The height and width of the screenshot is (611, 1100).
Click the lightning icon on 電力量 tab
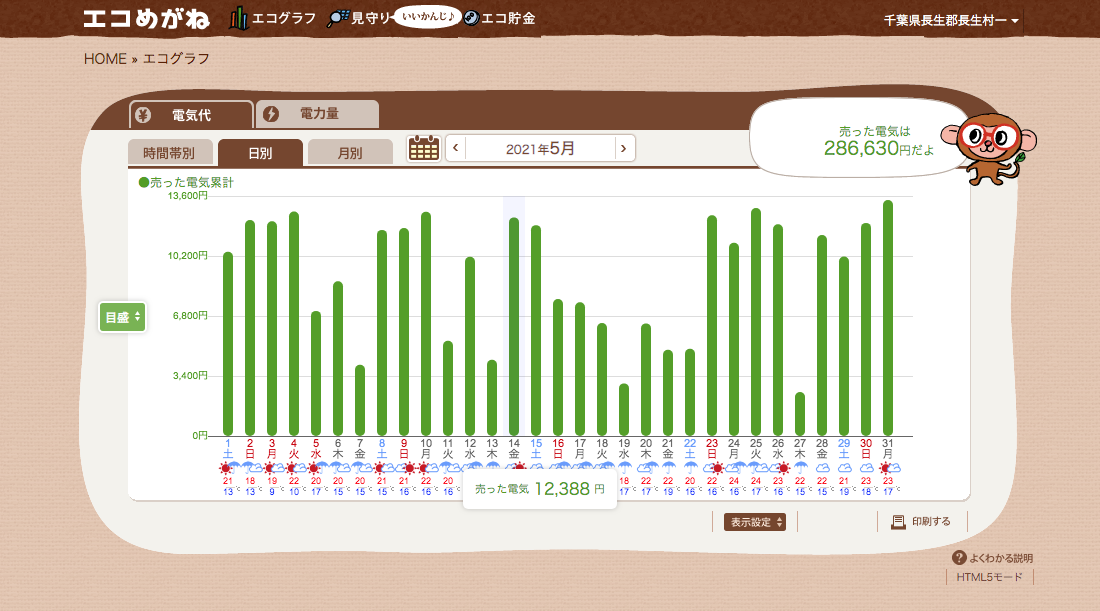271,114
